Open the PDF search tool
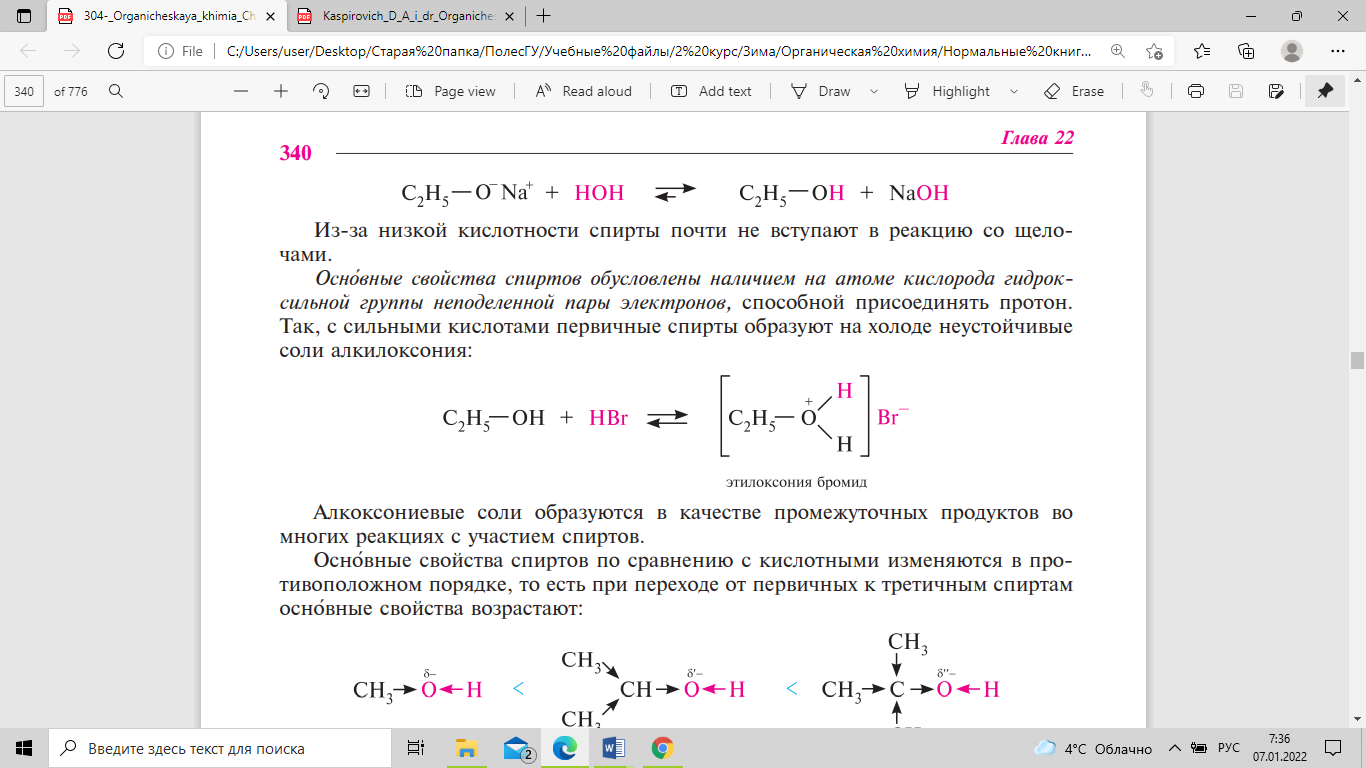Screen dimensions: 1366x768 click(116, 91)
